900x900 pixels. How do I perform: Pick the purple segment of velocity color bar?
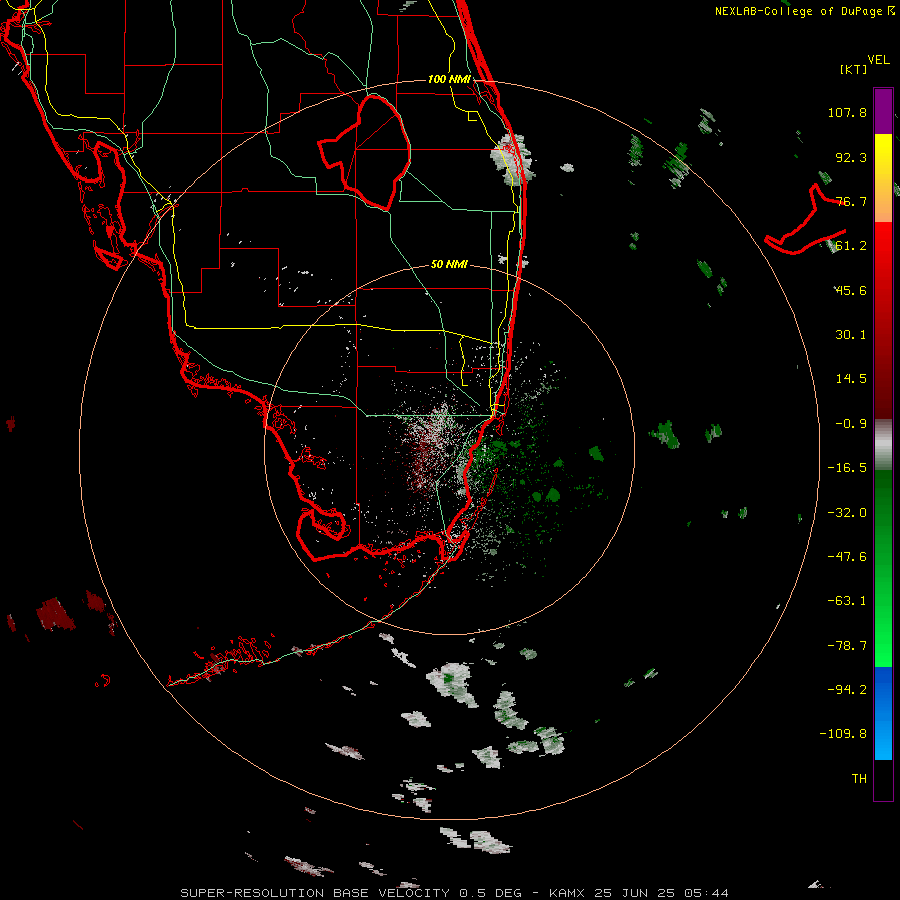click(883, 112)
